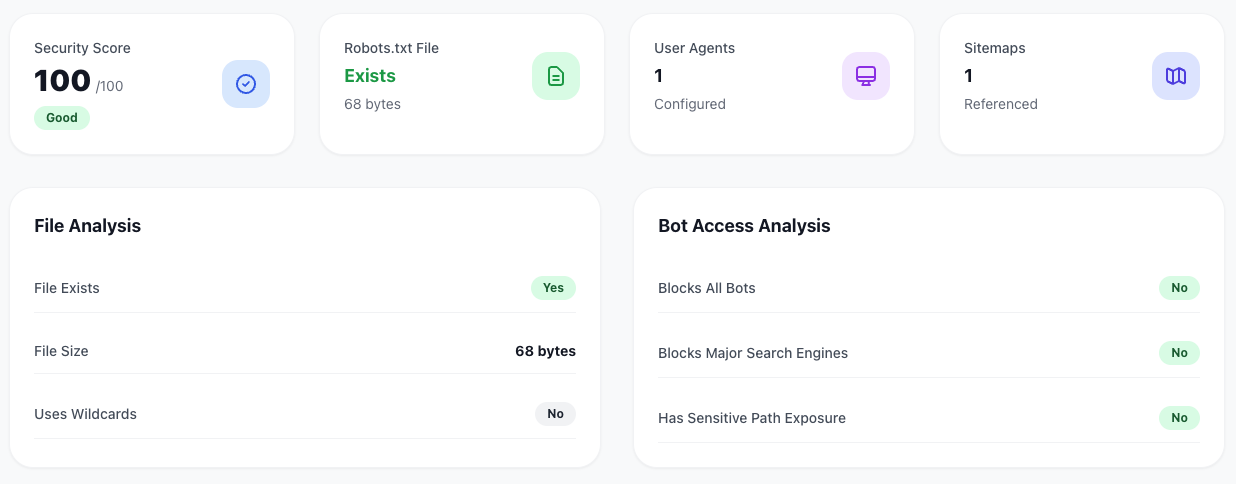Click the Sitemaps map icon
The width and height of the screenshot is (1236, 484).
pyautogui.click(x=1176, y=76)
